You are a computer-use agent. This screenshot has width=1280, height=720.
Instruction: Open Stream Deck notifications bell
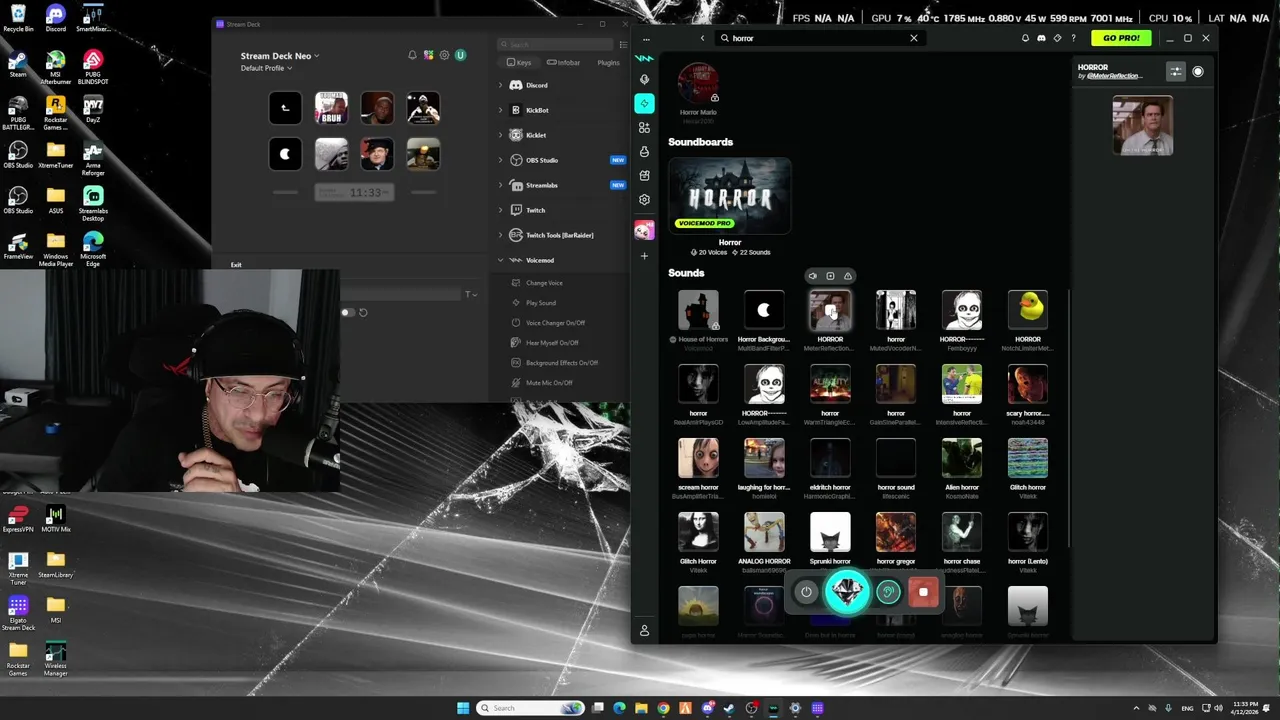tap(412, 55)
